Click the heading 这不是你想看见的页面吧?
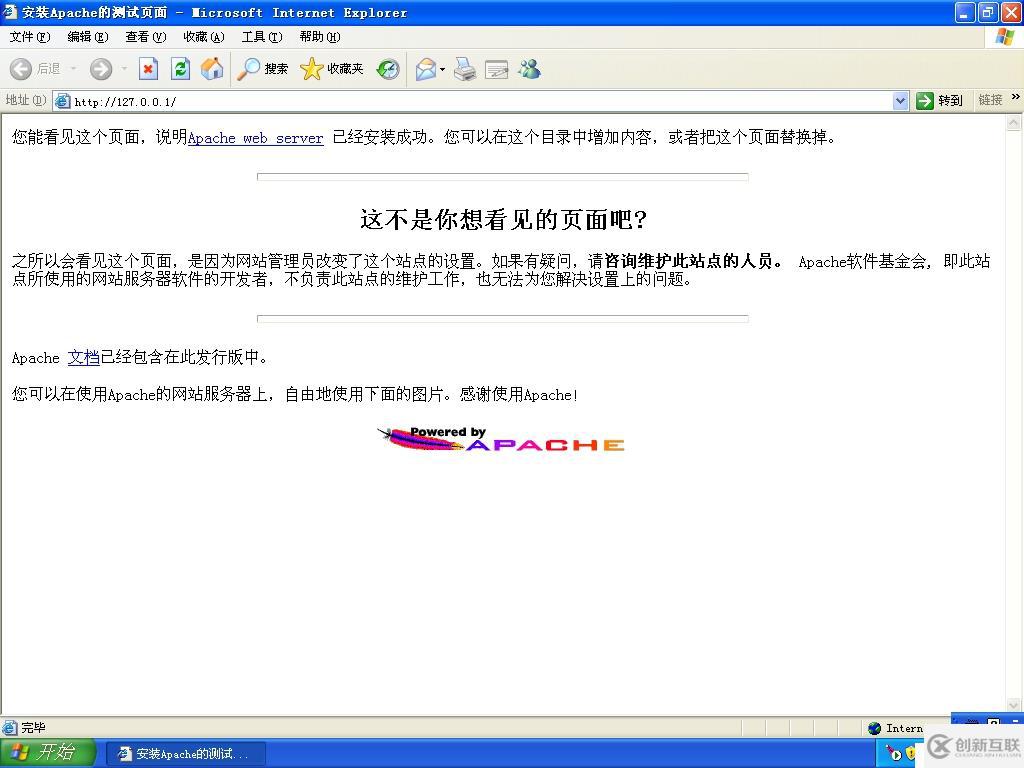1024x768 pixels. click(503, 219)
